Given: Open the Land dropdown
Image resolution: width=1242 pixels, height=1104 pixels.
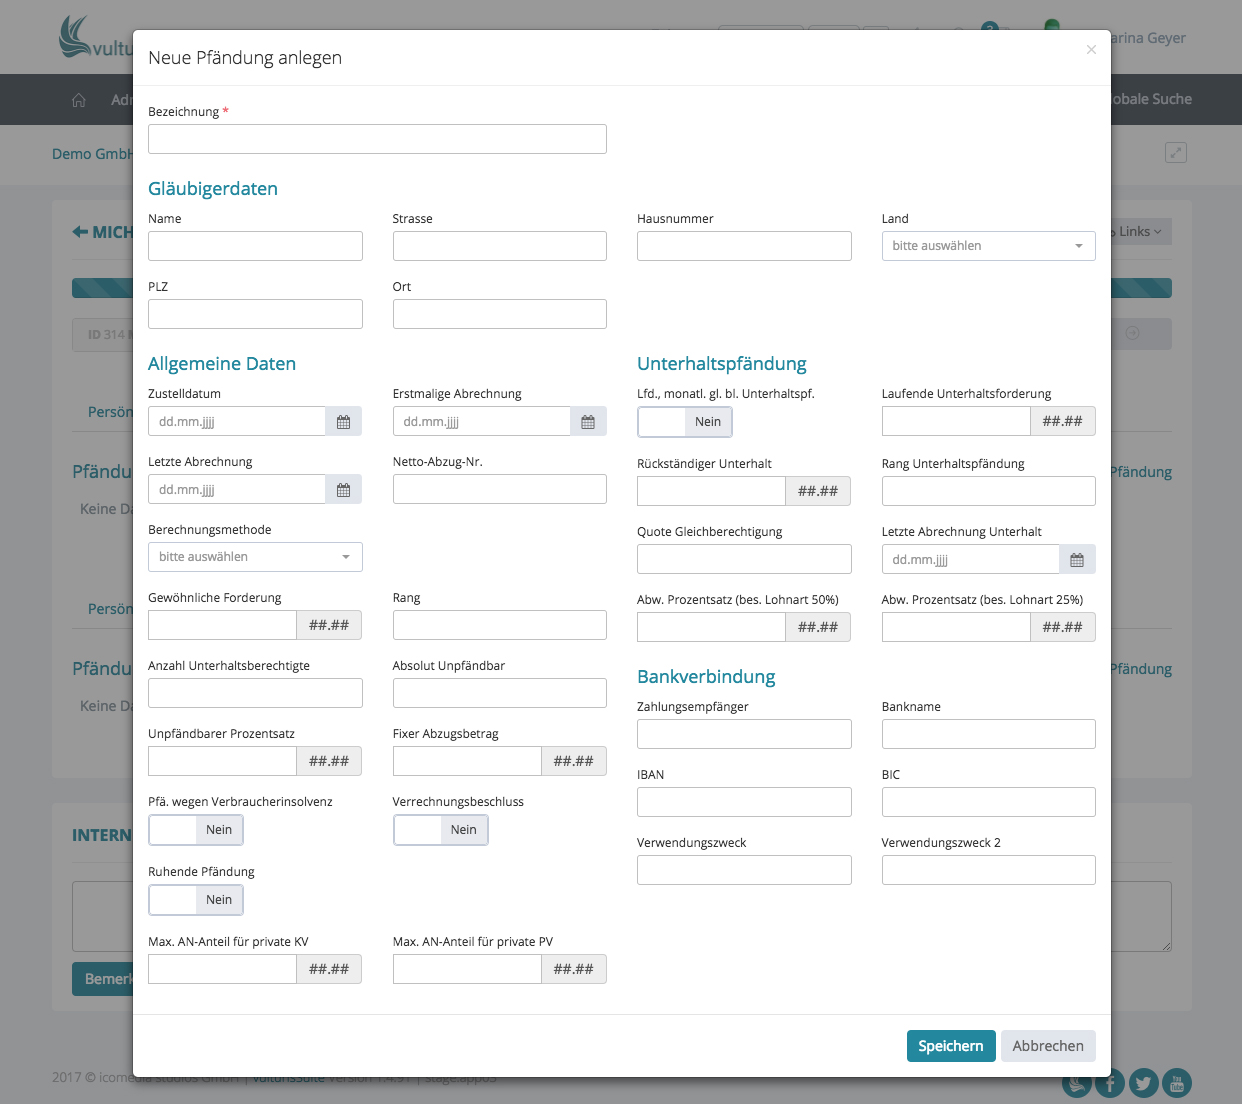Looking at the screenshot, I should (x=988, y=246).
